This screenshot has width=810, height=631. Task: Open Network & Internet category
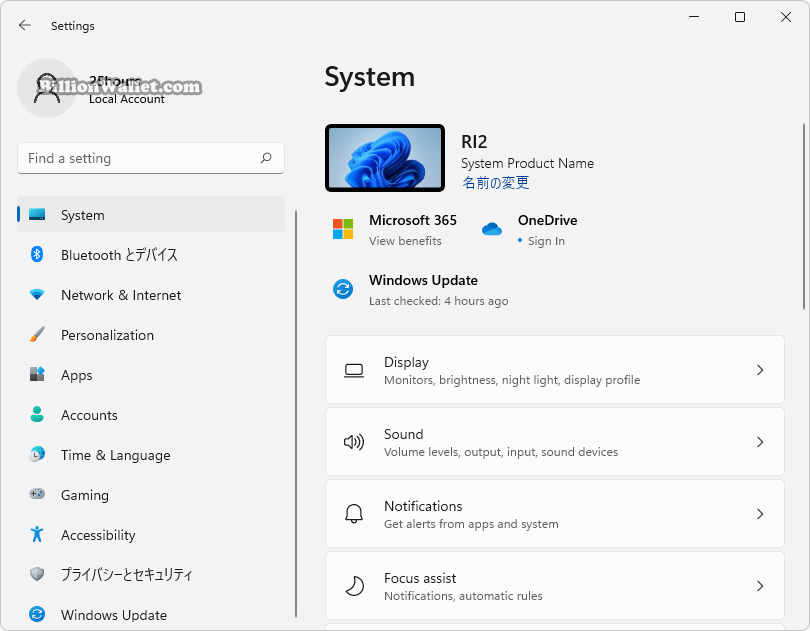coord(151,295)
